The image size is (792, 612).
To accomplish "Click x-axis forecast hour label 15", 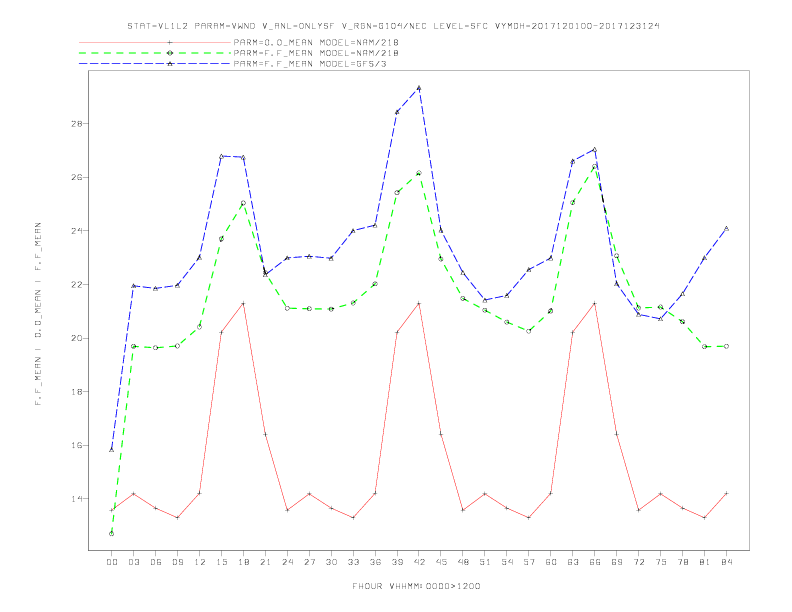I will click(221, 562).
